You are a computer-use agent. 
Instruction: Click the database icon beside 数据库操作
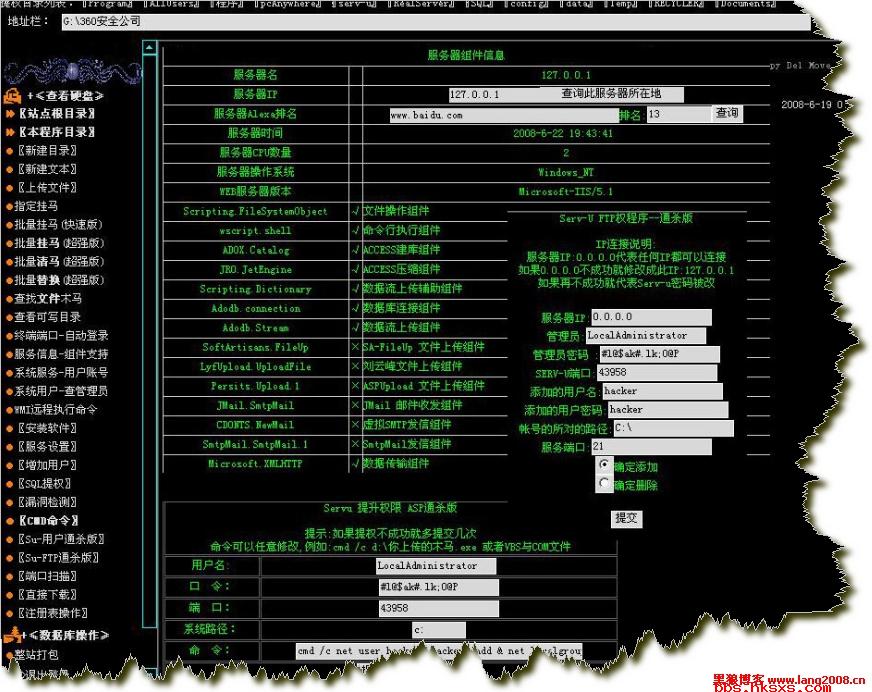tap(12, 635)
